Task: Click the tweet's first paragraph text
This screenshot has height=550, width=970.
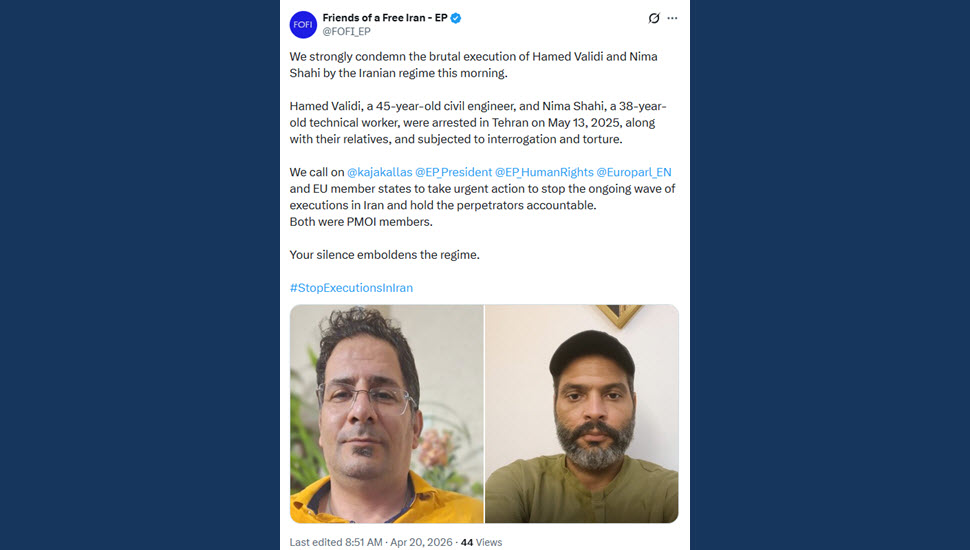Action: [x=473, y=65]
